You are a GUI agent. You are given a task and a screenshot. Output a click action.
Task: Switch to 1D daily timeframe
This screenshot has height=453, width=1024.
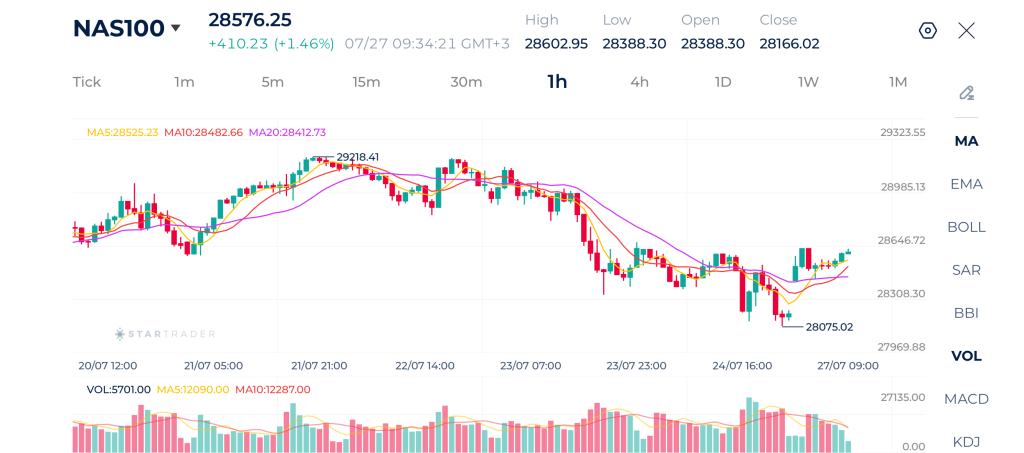pos(723,82)
